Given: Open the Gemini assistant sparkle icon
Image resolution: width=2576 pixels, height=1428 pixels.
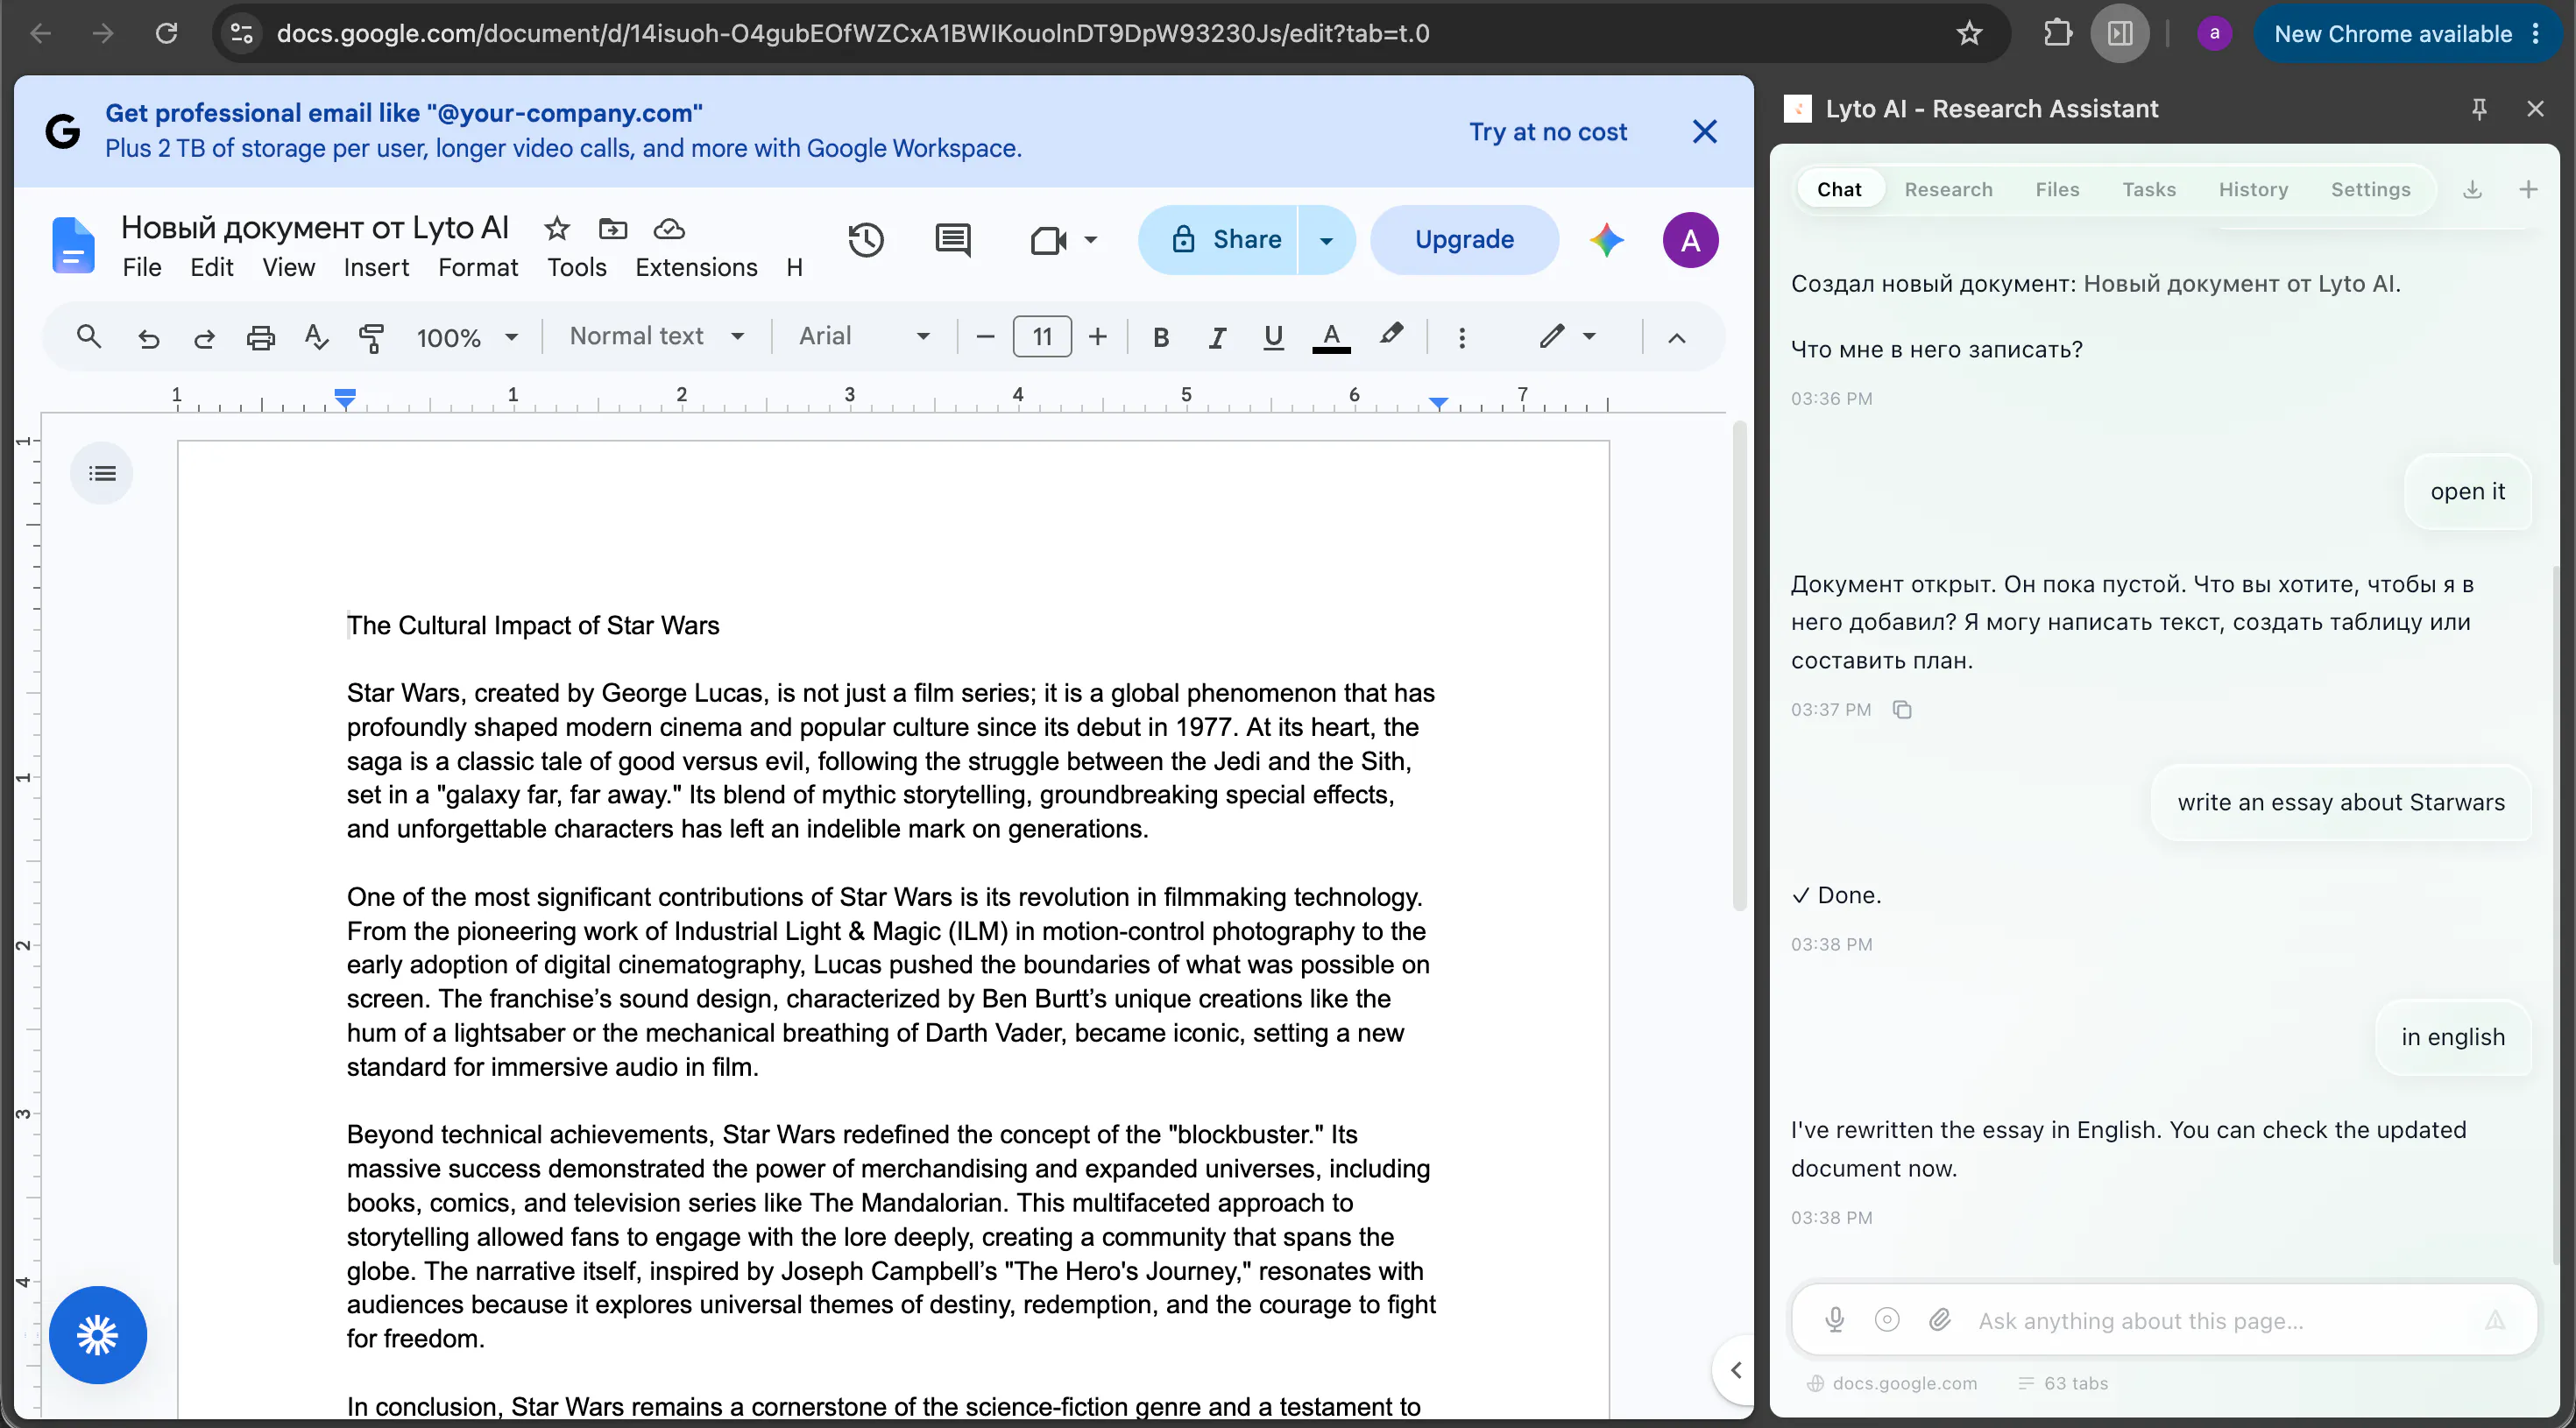Looking at the screenshot, I should [x=1606, y=240].
